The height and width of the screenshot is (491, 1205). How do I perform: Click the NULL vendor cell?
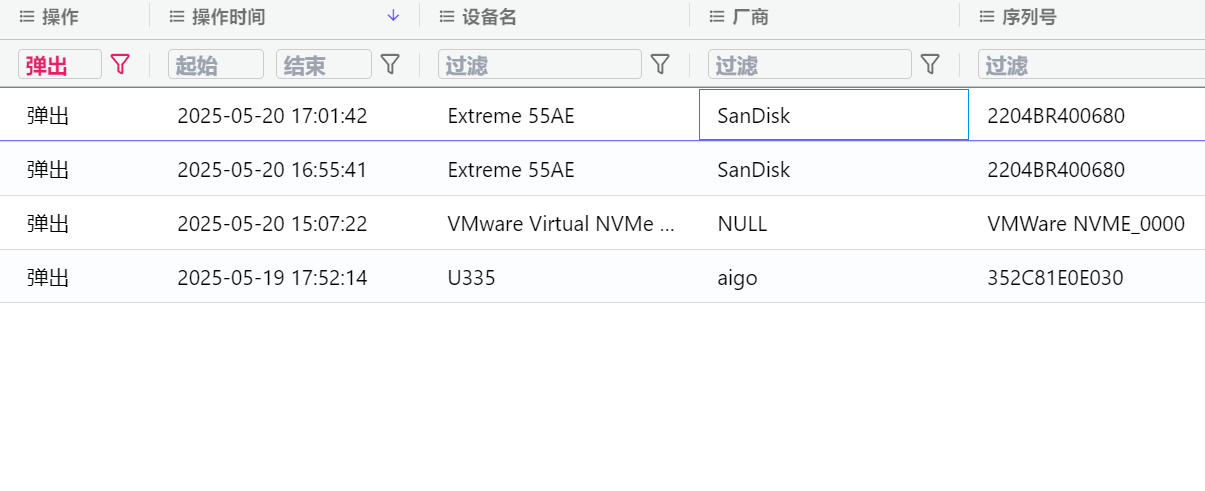click(x=742, y=224)
